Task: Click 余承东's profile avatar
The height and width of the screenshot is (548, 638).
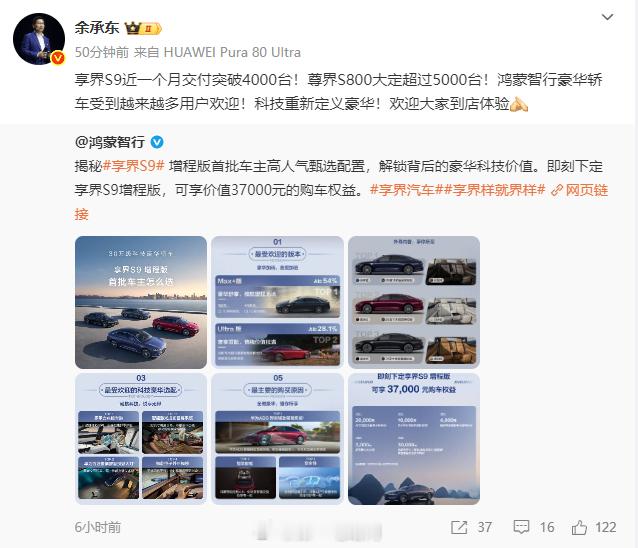Action: click(39, 39)
